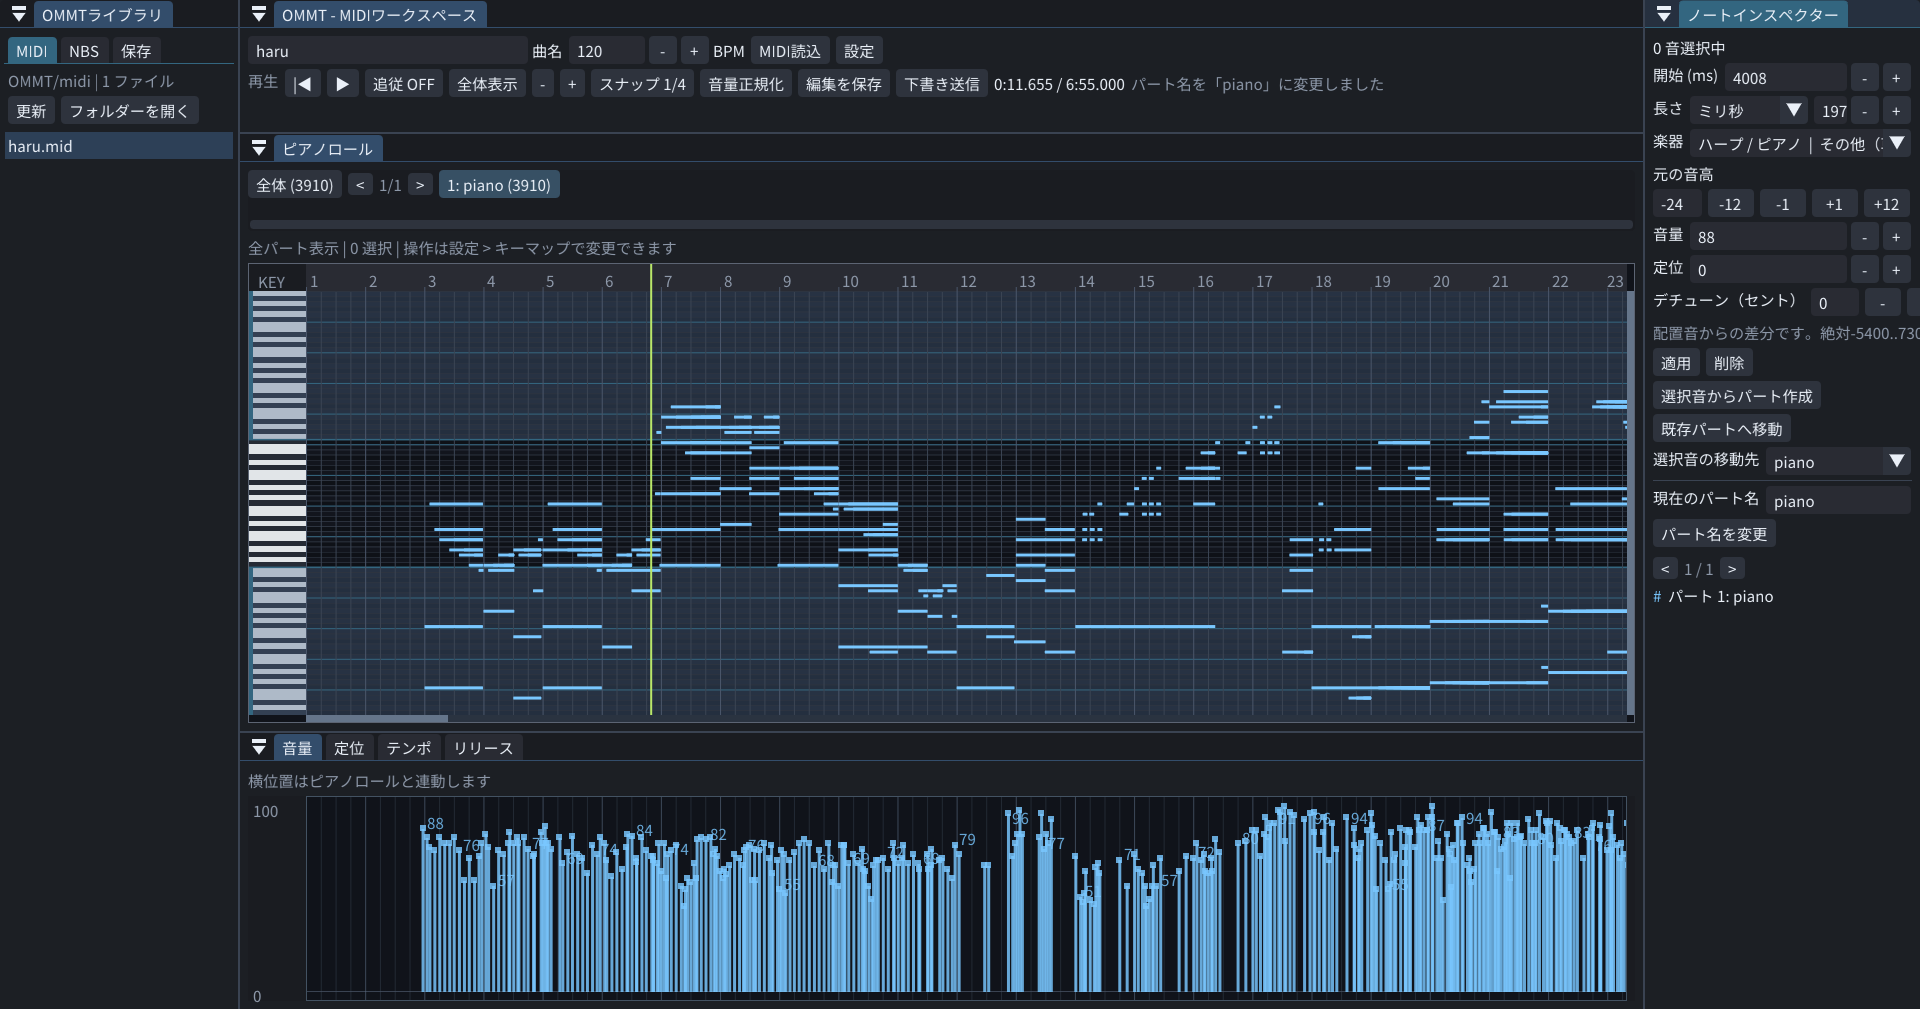Collapse the ノートインスペクター panel triangle
1920x1009 pixels.
(x=1664, y=15)
